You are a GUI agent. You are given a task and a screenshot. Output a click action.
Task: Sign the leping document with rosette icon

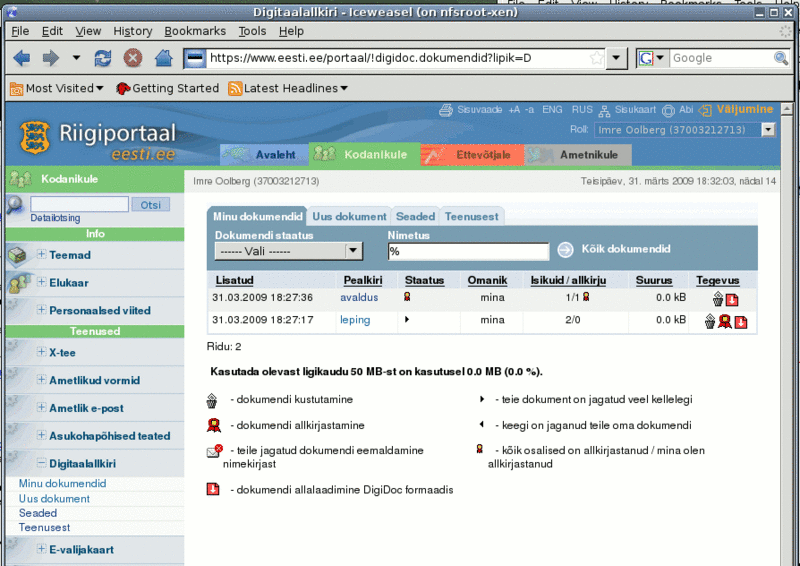point(724,321)
